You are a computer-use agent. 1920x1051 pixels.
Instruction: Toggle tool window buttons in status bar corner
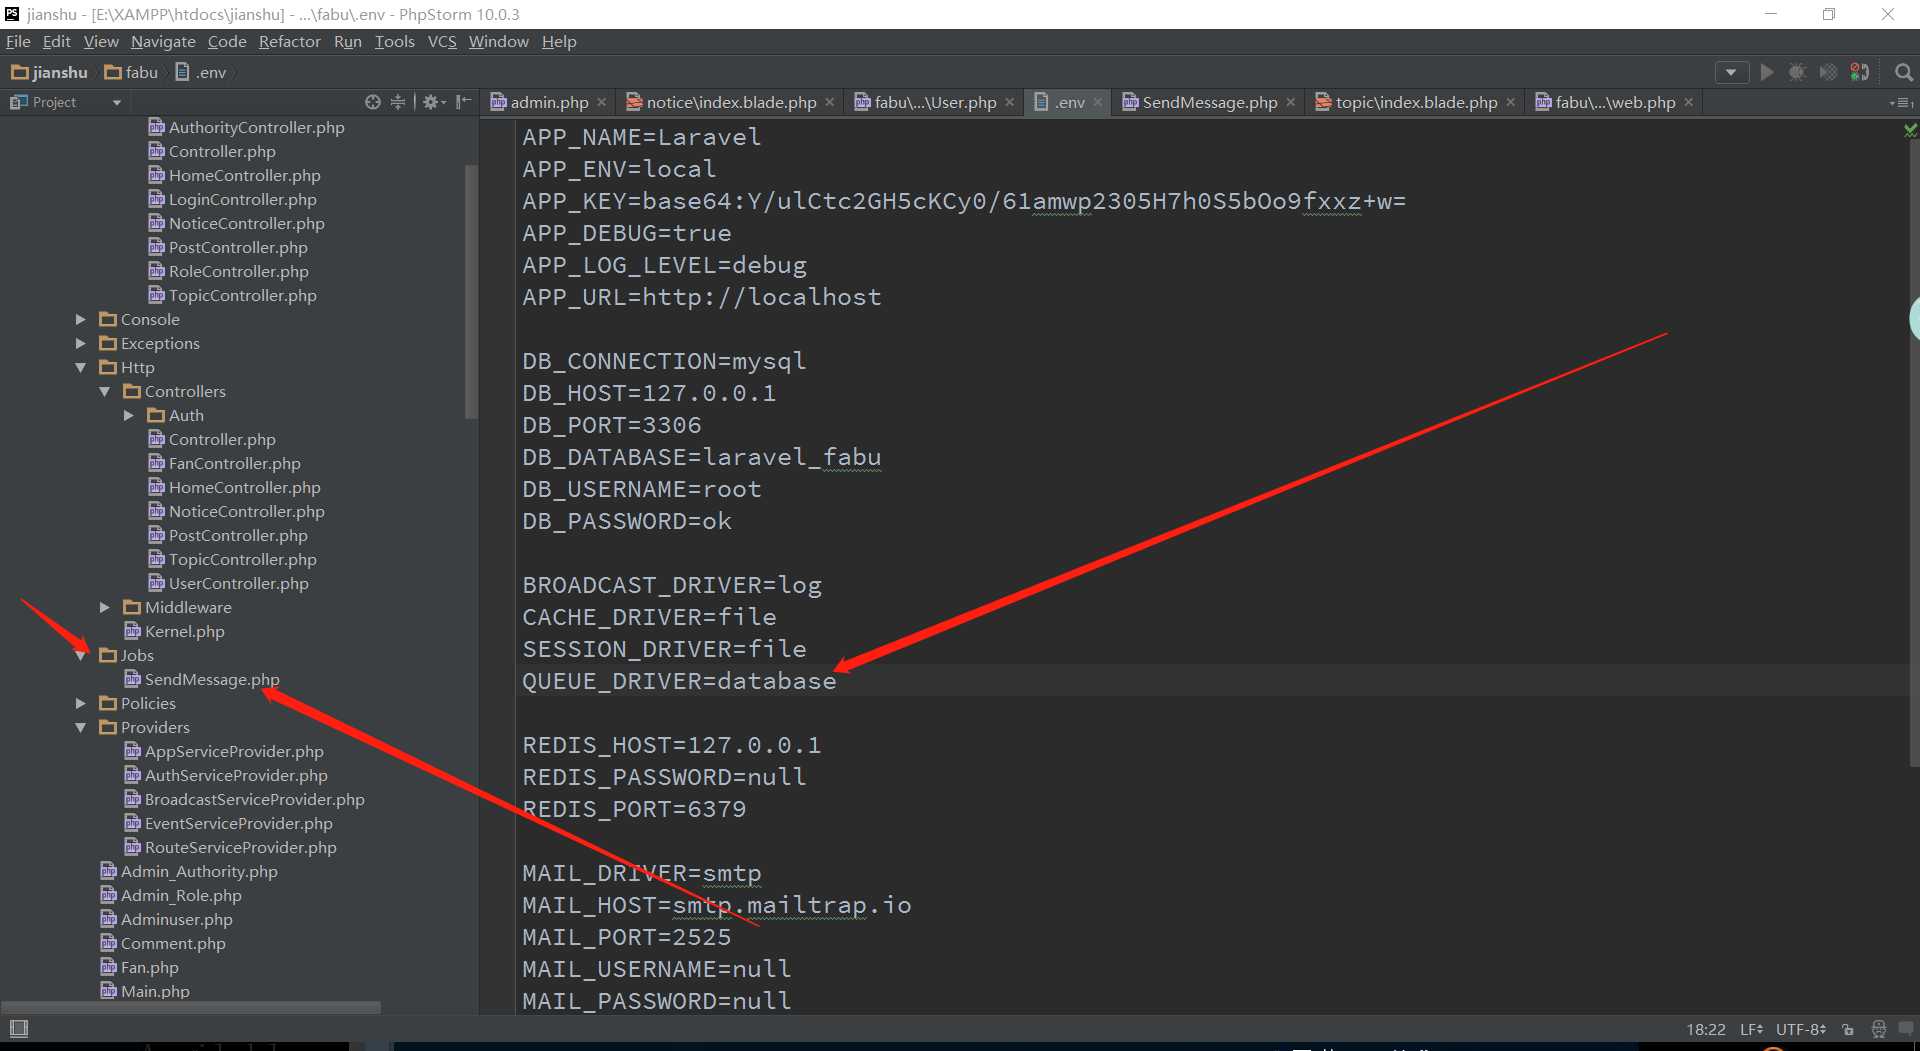(19, 1029)
